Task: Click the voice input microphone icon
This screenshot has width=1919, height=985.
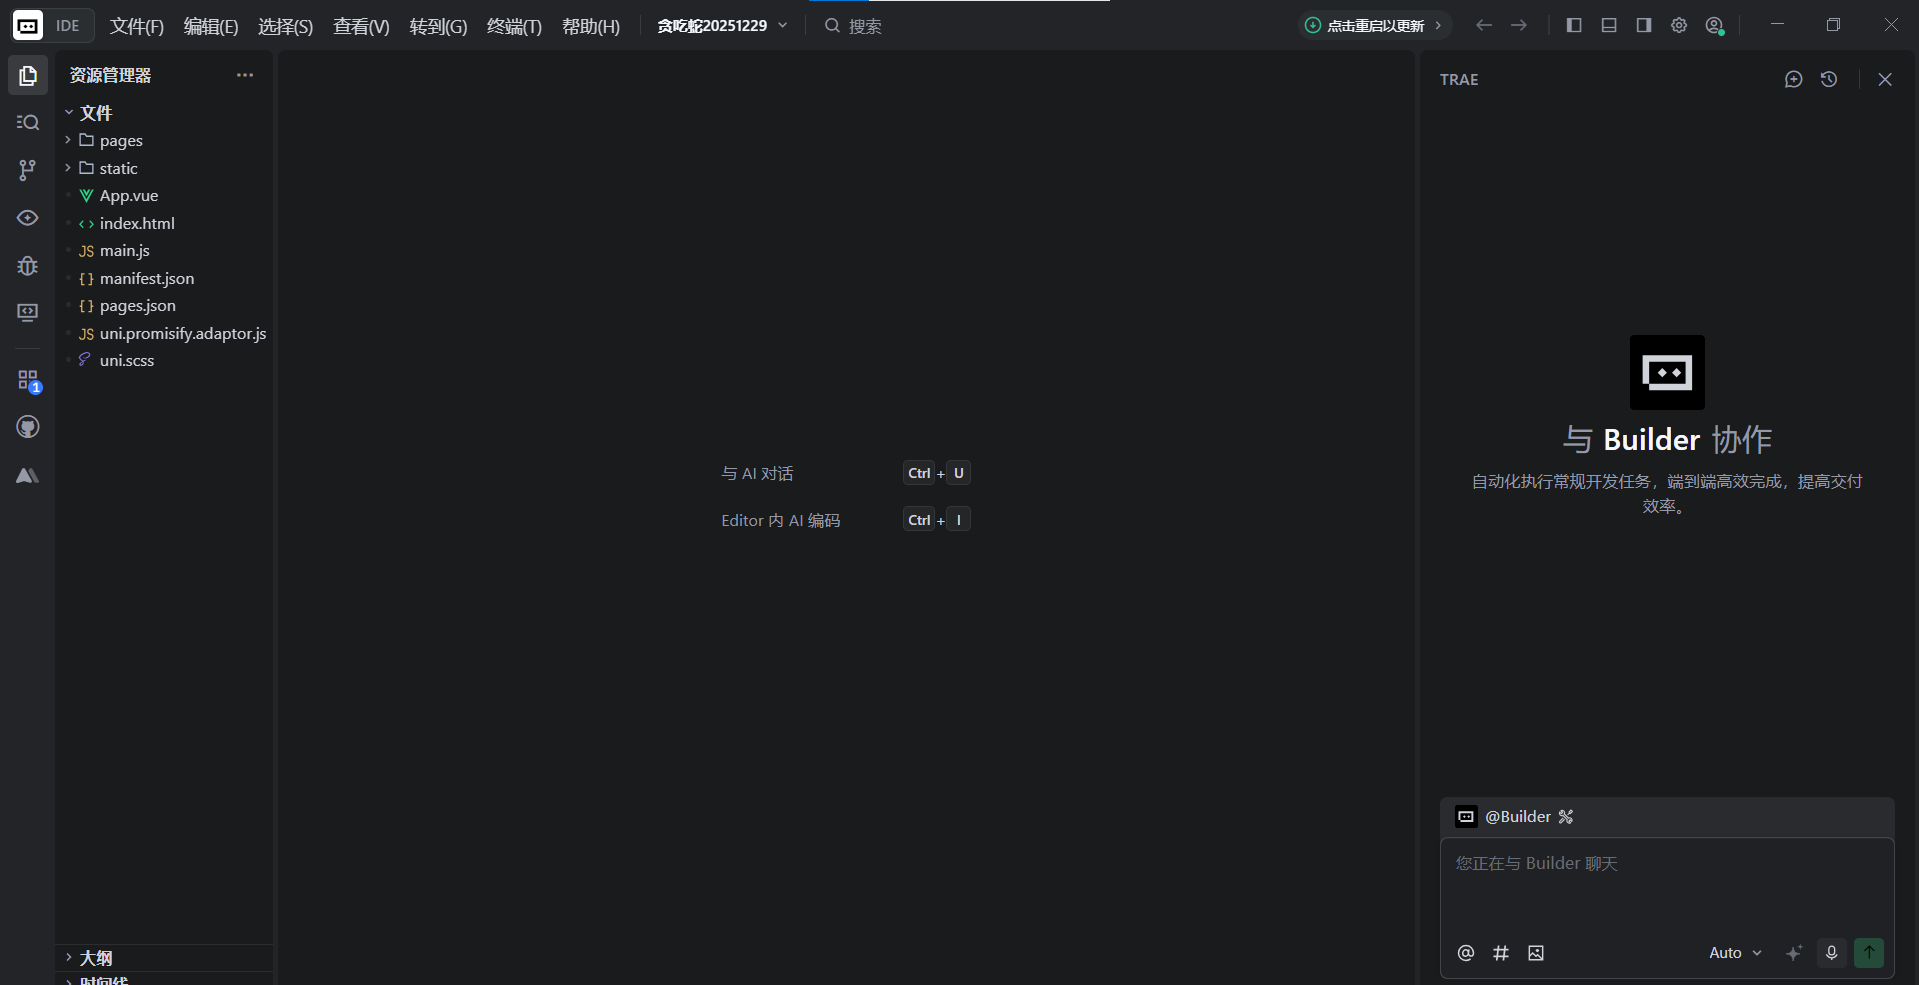Action: (1831, 953)
